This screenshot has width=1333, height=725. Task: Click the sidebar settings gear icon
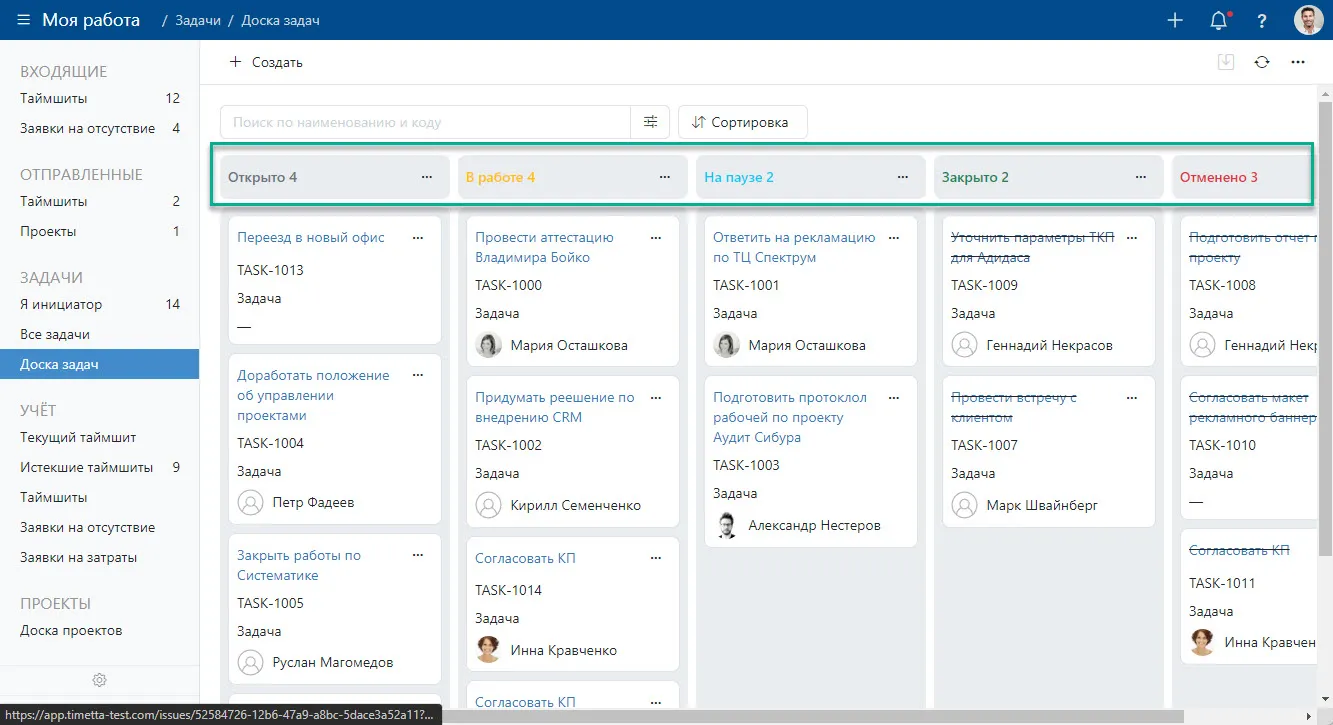[100, 680]
